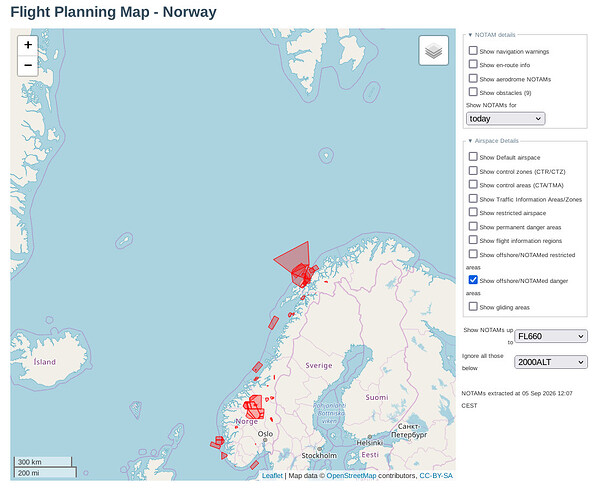599x500 pixels.
Task: Tick Show restricted airspace
Action: (x=473, y=212)
